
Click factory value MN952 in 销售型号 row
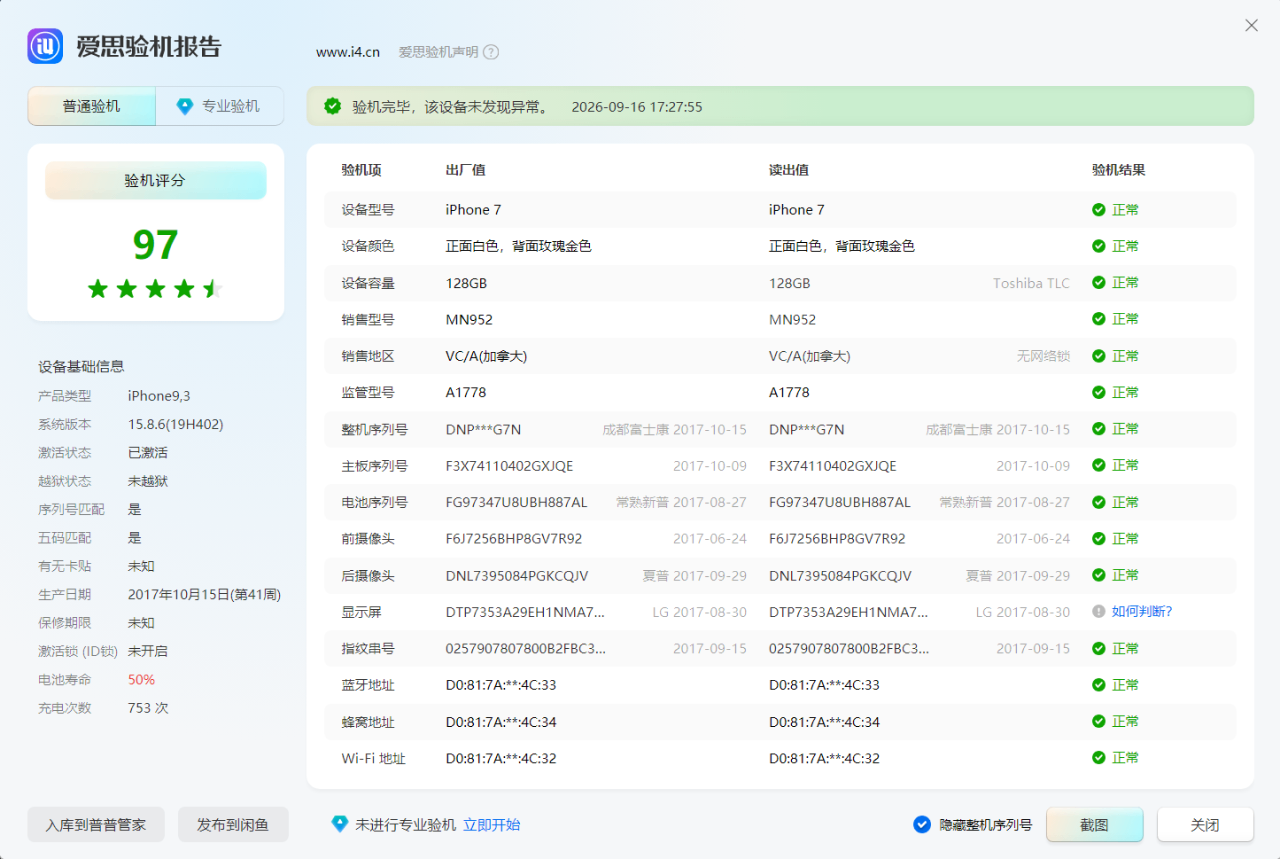point(469,320)
